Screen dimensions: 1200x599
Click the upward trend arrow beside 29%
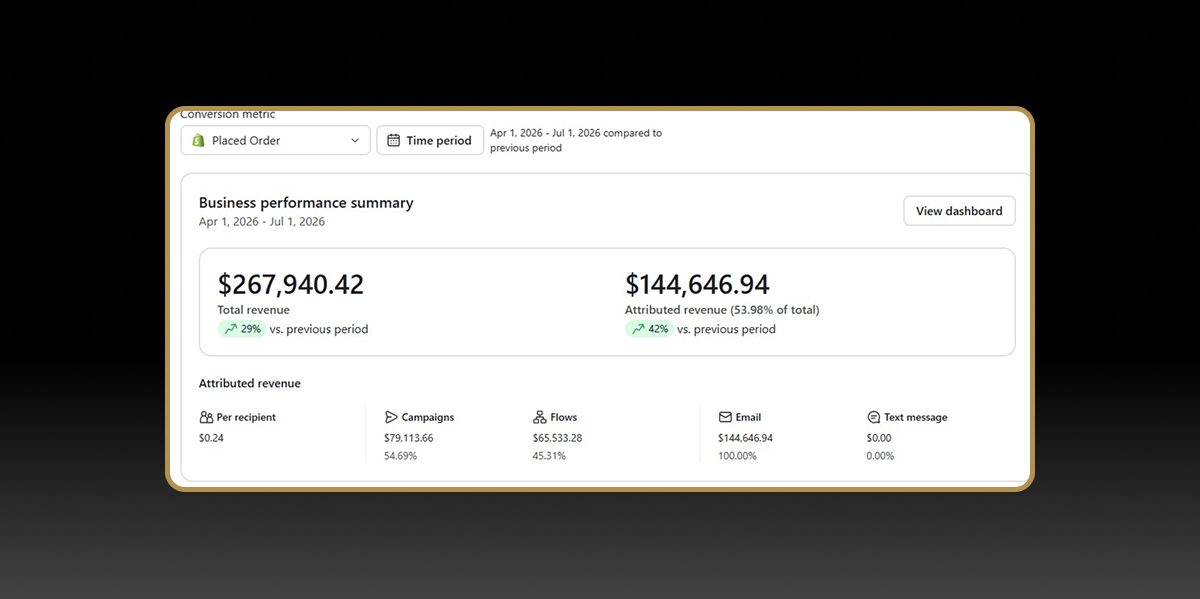coord(230,329)
